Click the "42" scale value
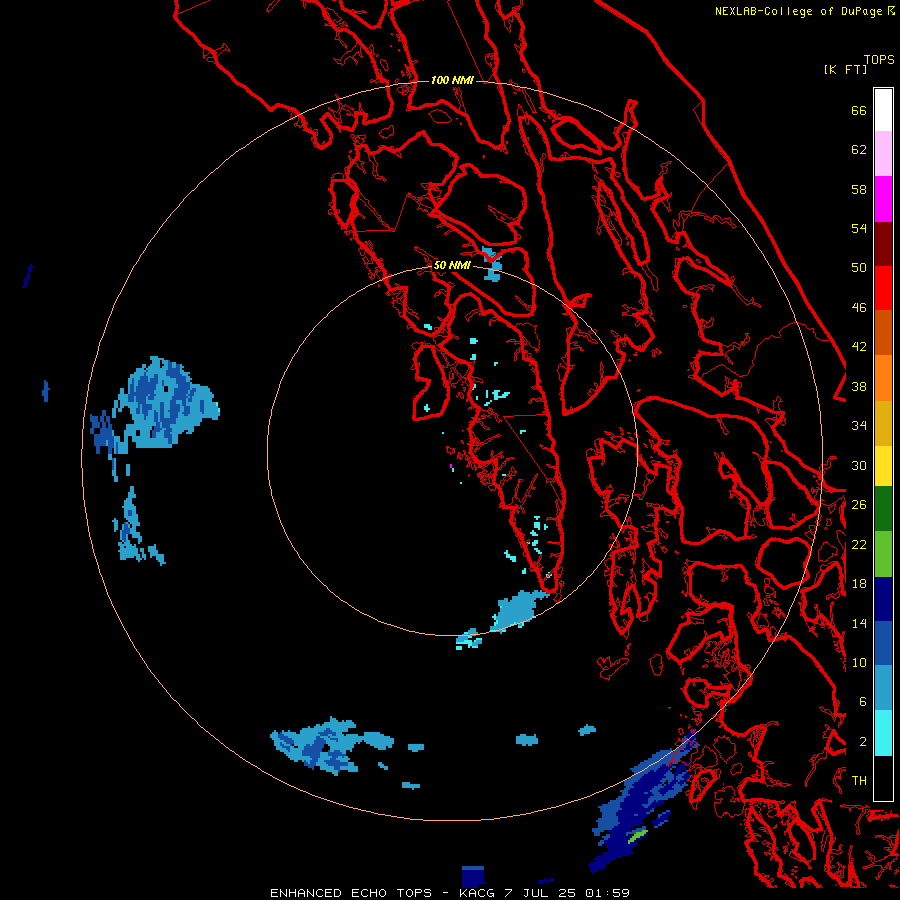 point(859,347)
